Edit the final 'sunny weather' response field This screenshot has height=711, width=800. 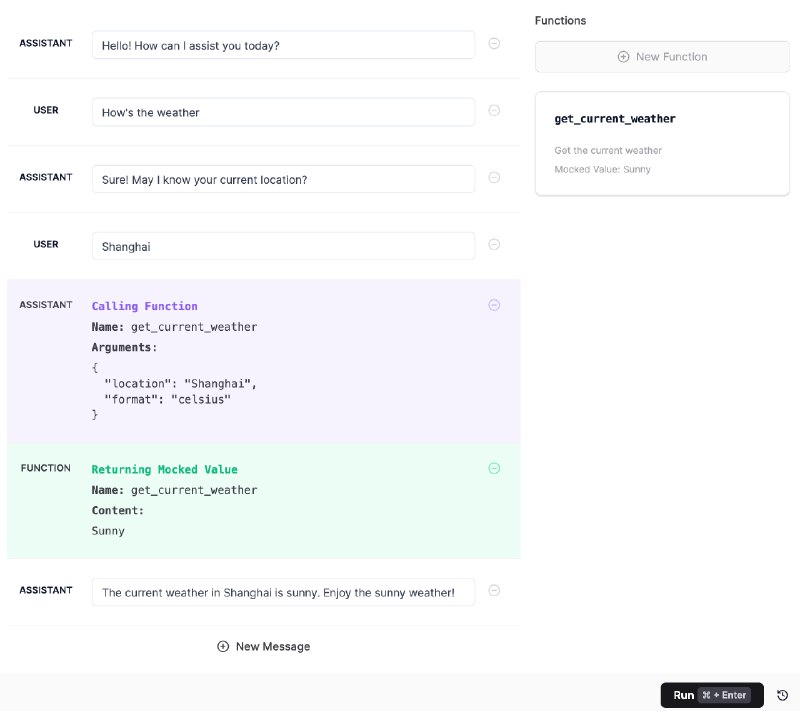click(283, 592)
